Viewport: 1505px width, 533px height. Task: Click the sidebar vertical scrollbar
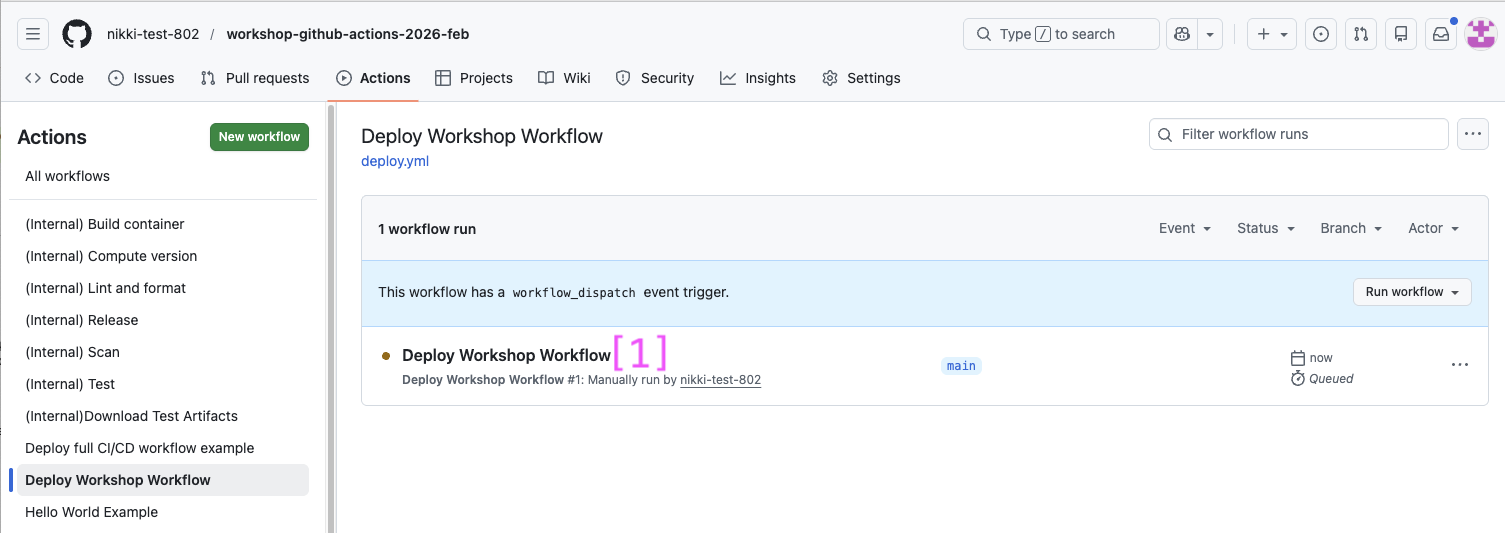tap(331, 318)
